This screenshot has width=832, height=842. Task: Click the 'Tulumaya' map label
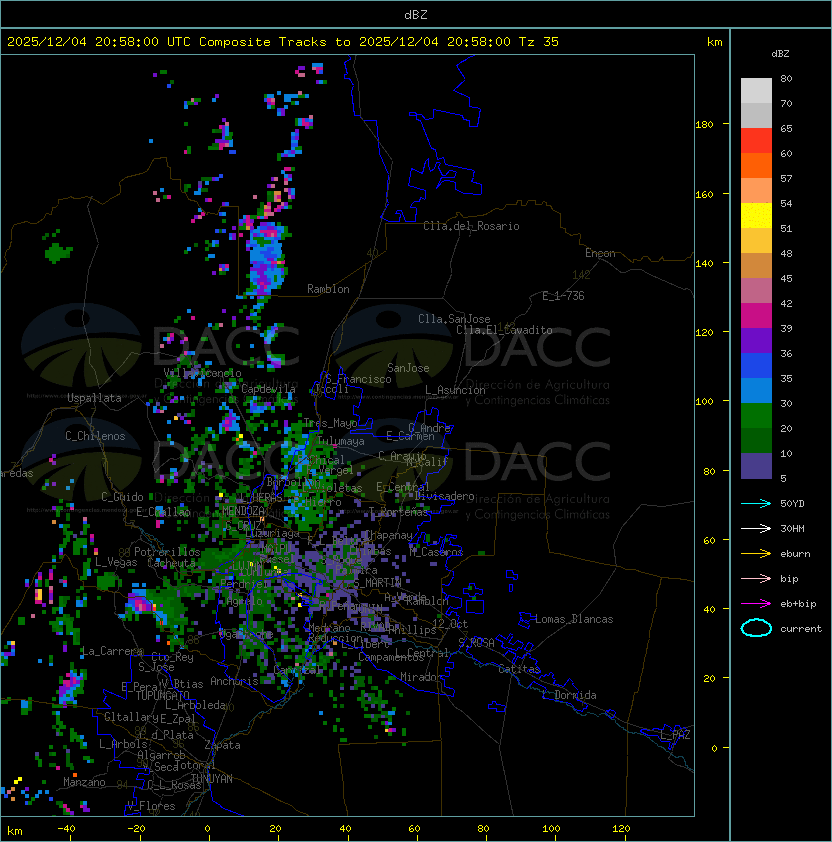point(341,441)
